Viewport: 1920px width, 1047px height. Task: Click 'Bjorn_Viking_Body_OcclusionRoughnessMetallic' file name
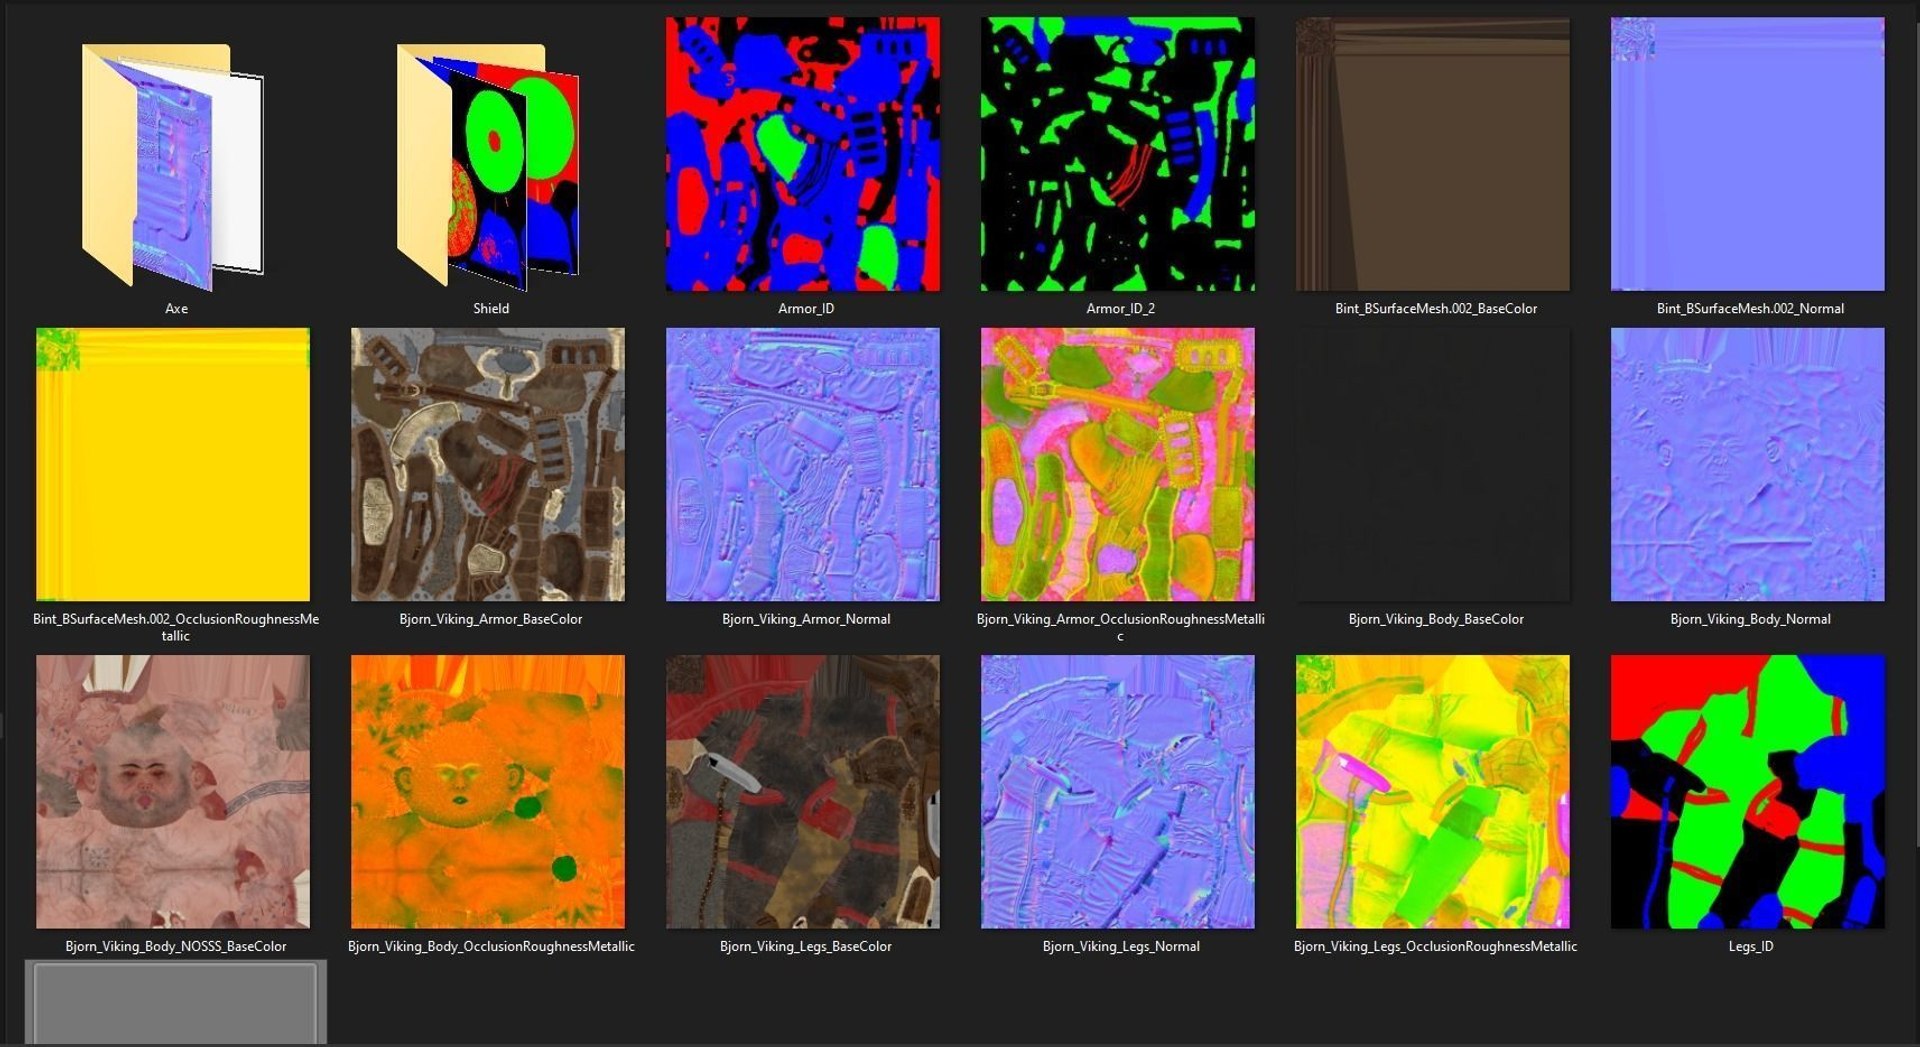point(491,947)
